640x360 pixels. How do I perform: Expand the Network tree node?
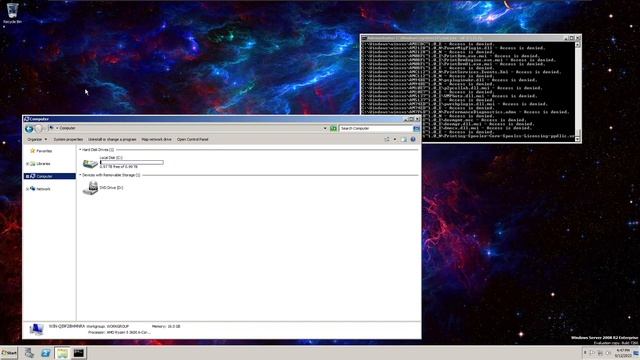coord(27,189)
